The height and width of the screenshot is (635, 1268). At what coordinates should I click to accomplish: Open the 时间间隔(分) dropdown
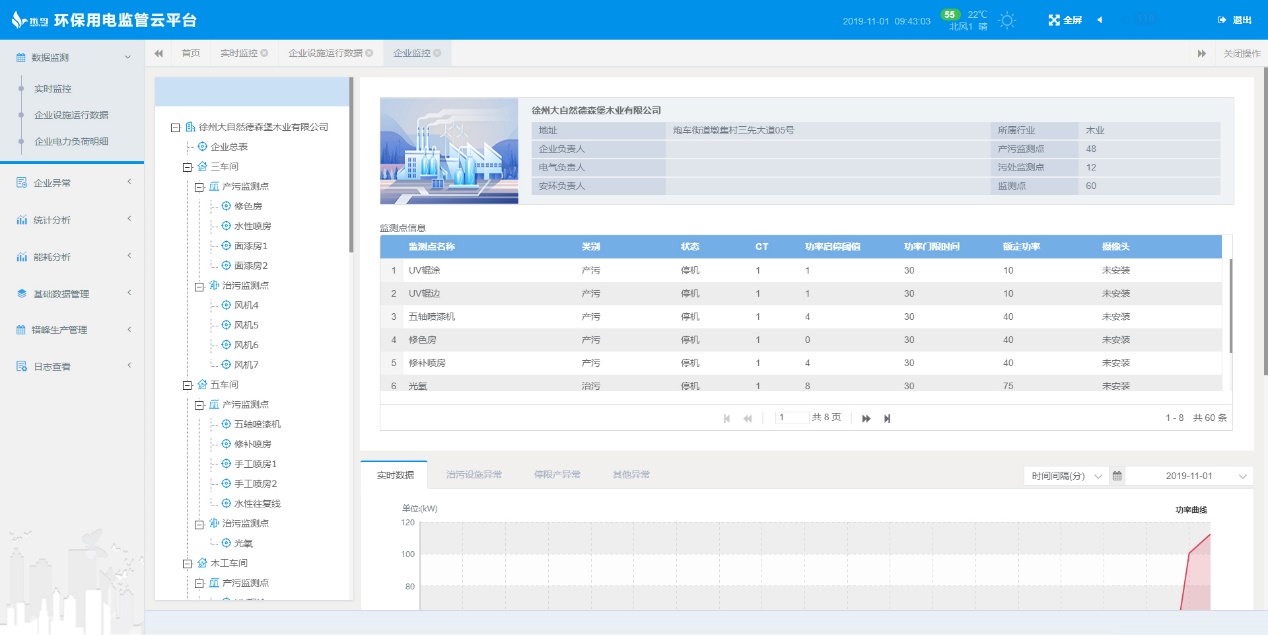point(1067,476)
